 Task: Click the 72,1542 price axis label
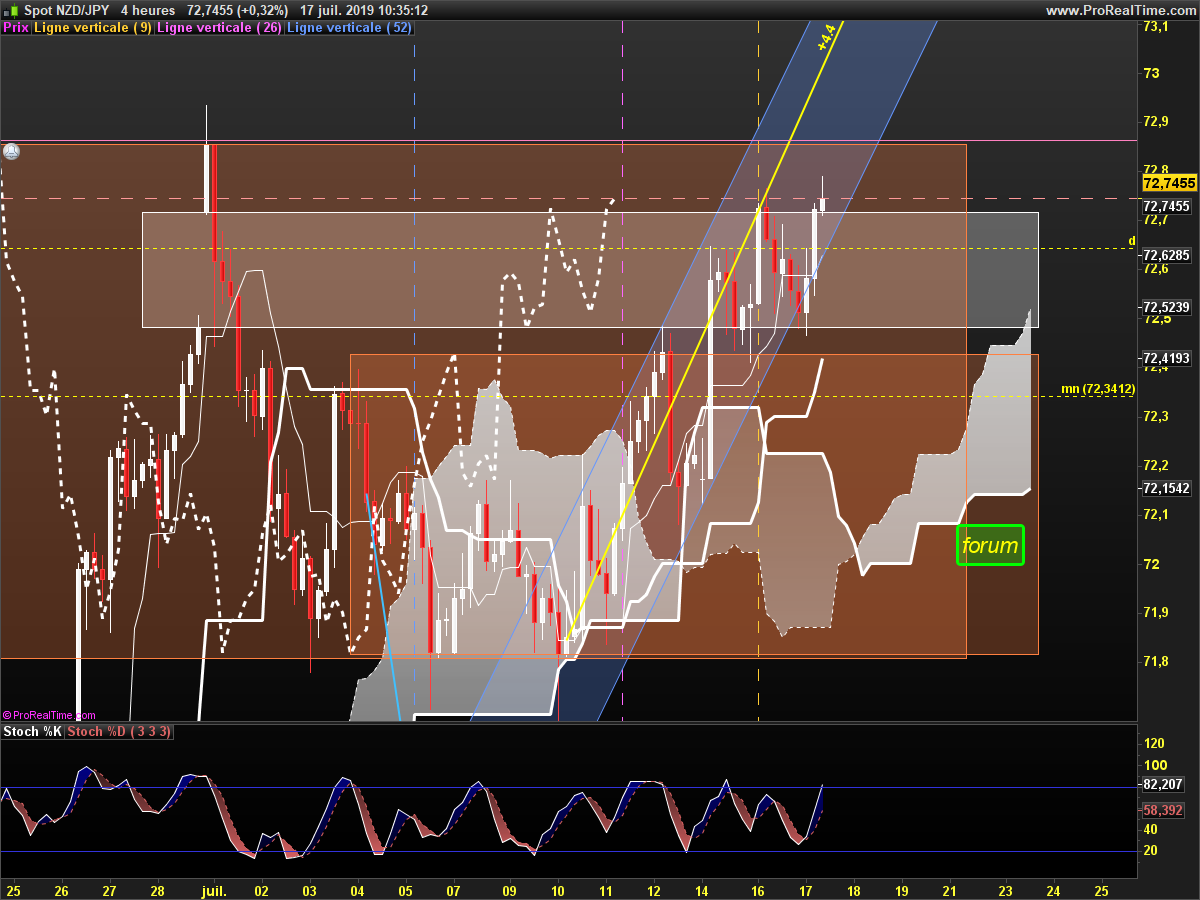(x=1166, y=488)
